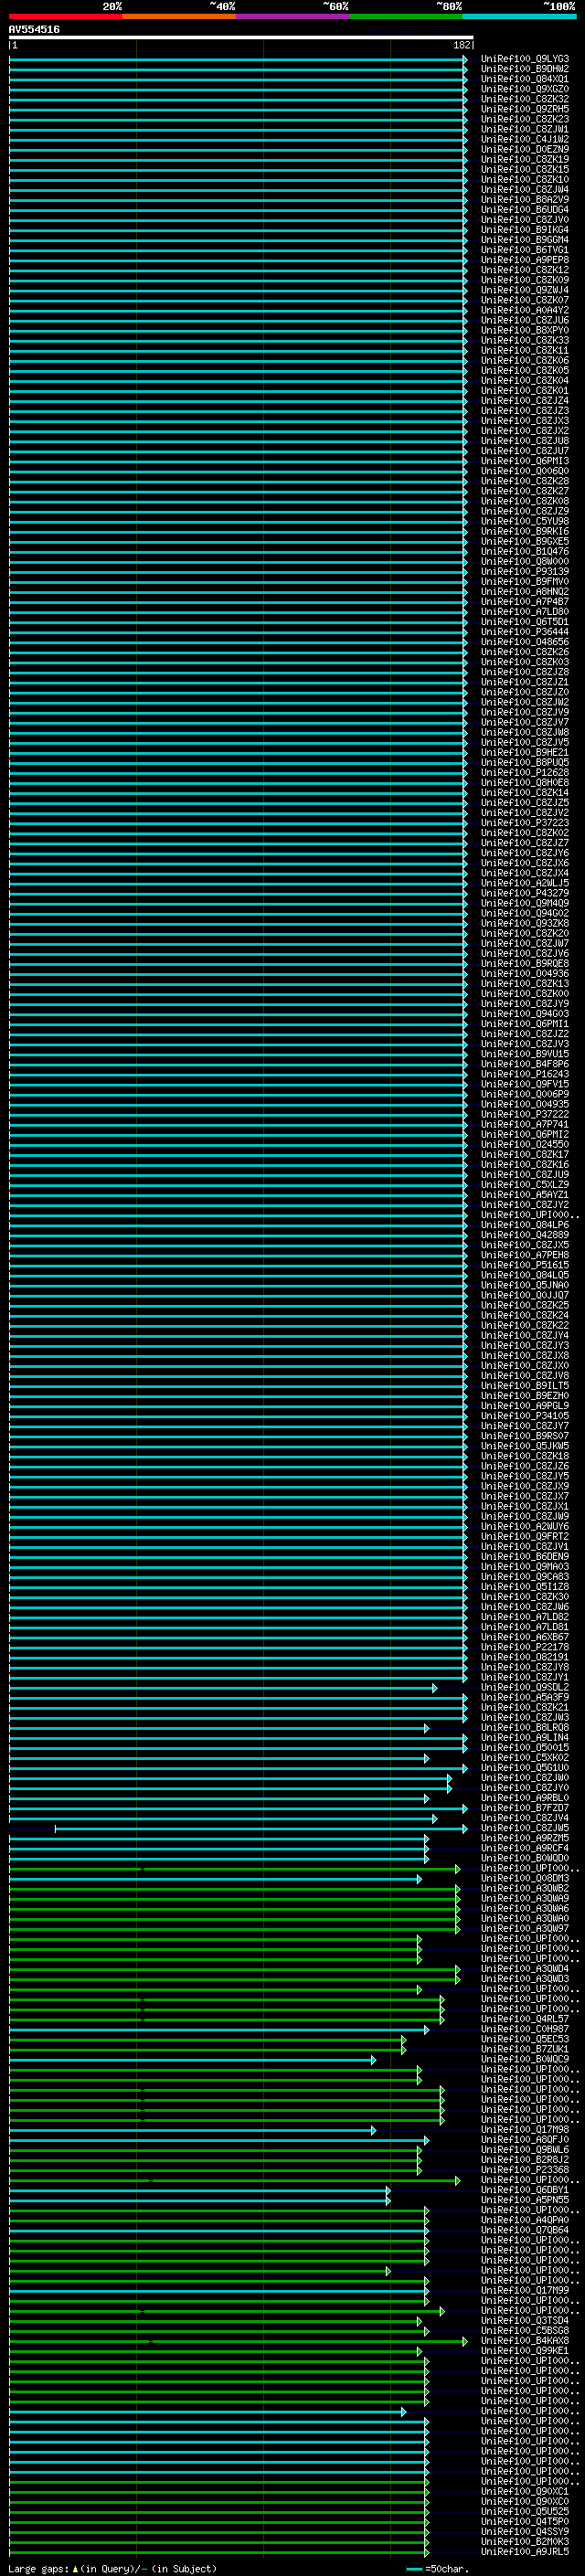Click the UniRef100_A5PN55 label
Screen dimensions: 585x2576
[x=525, y=2200]
